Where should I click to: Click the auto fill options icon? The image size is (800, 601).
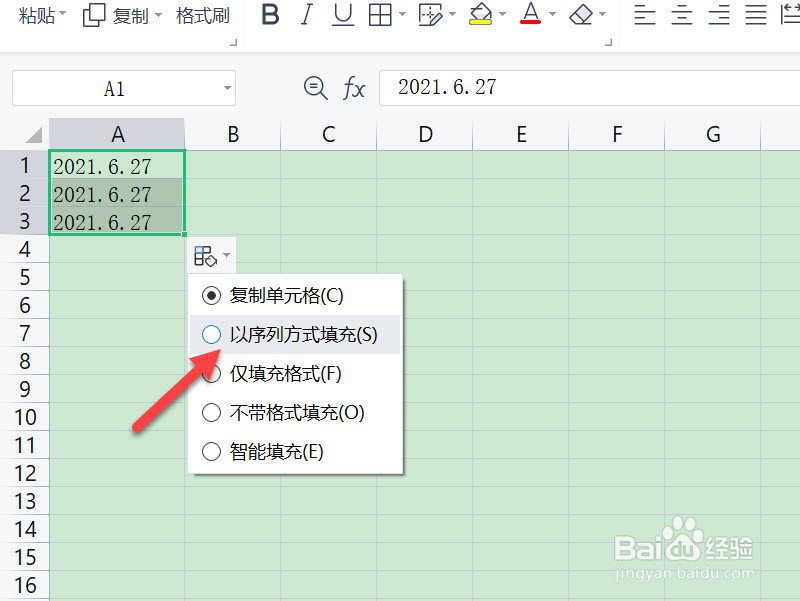[206, 256]
